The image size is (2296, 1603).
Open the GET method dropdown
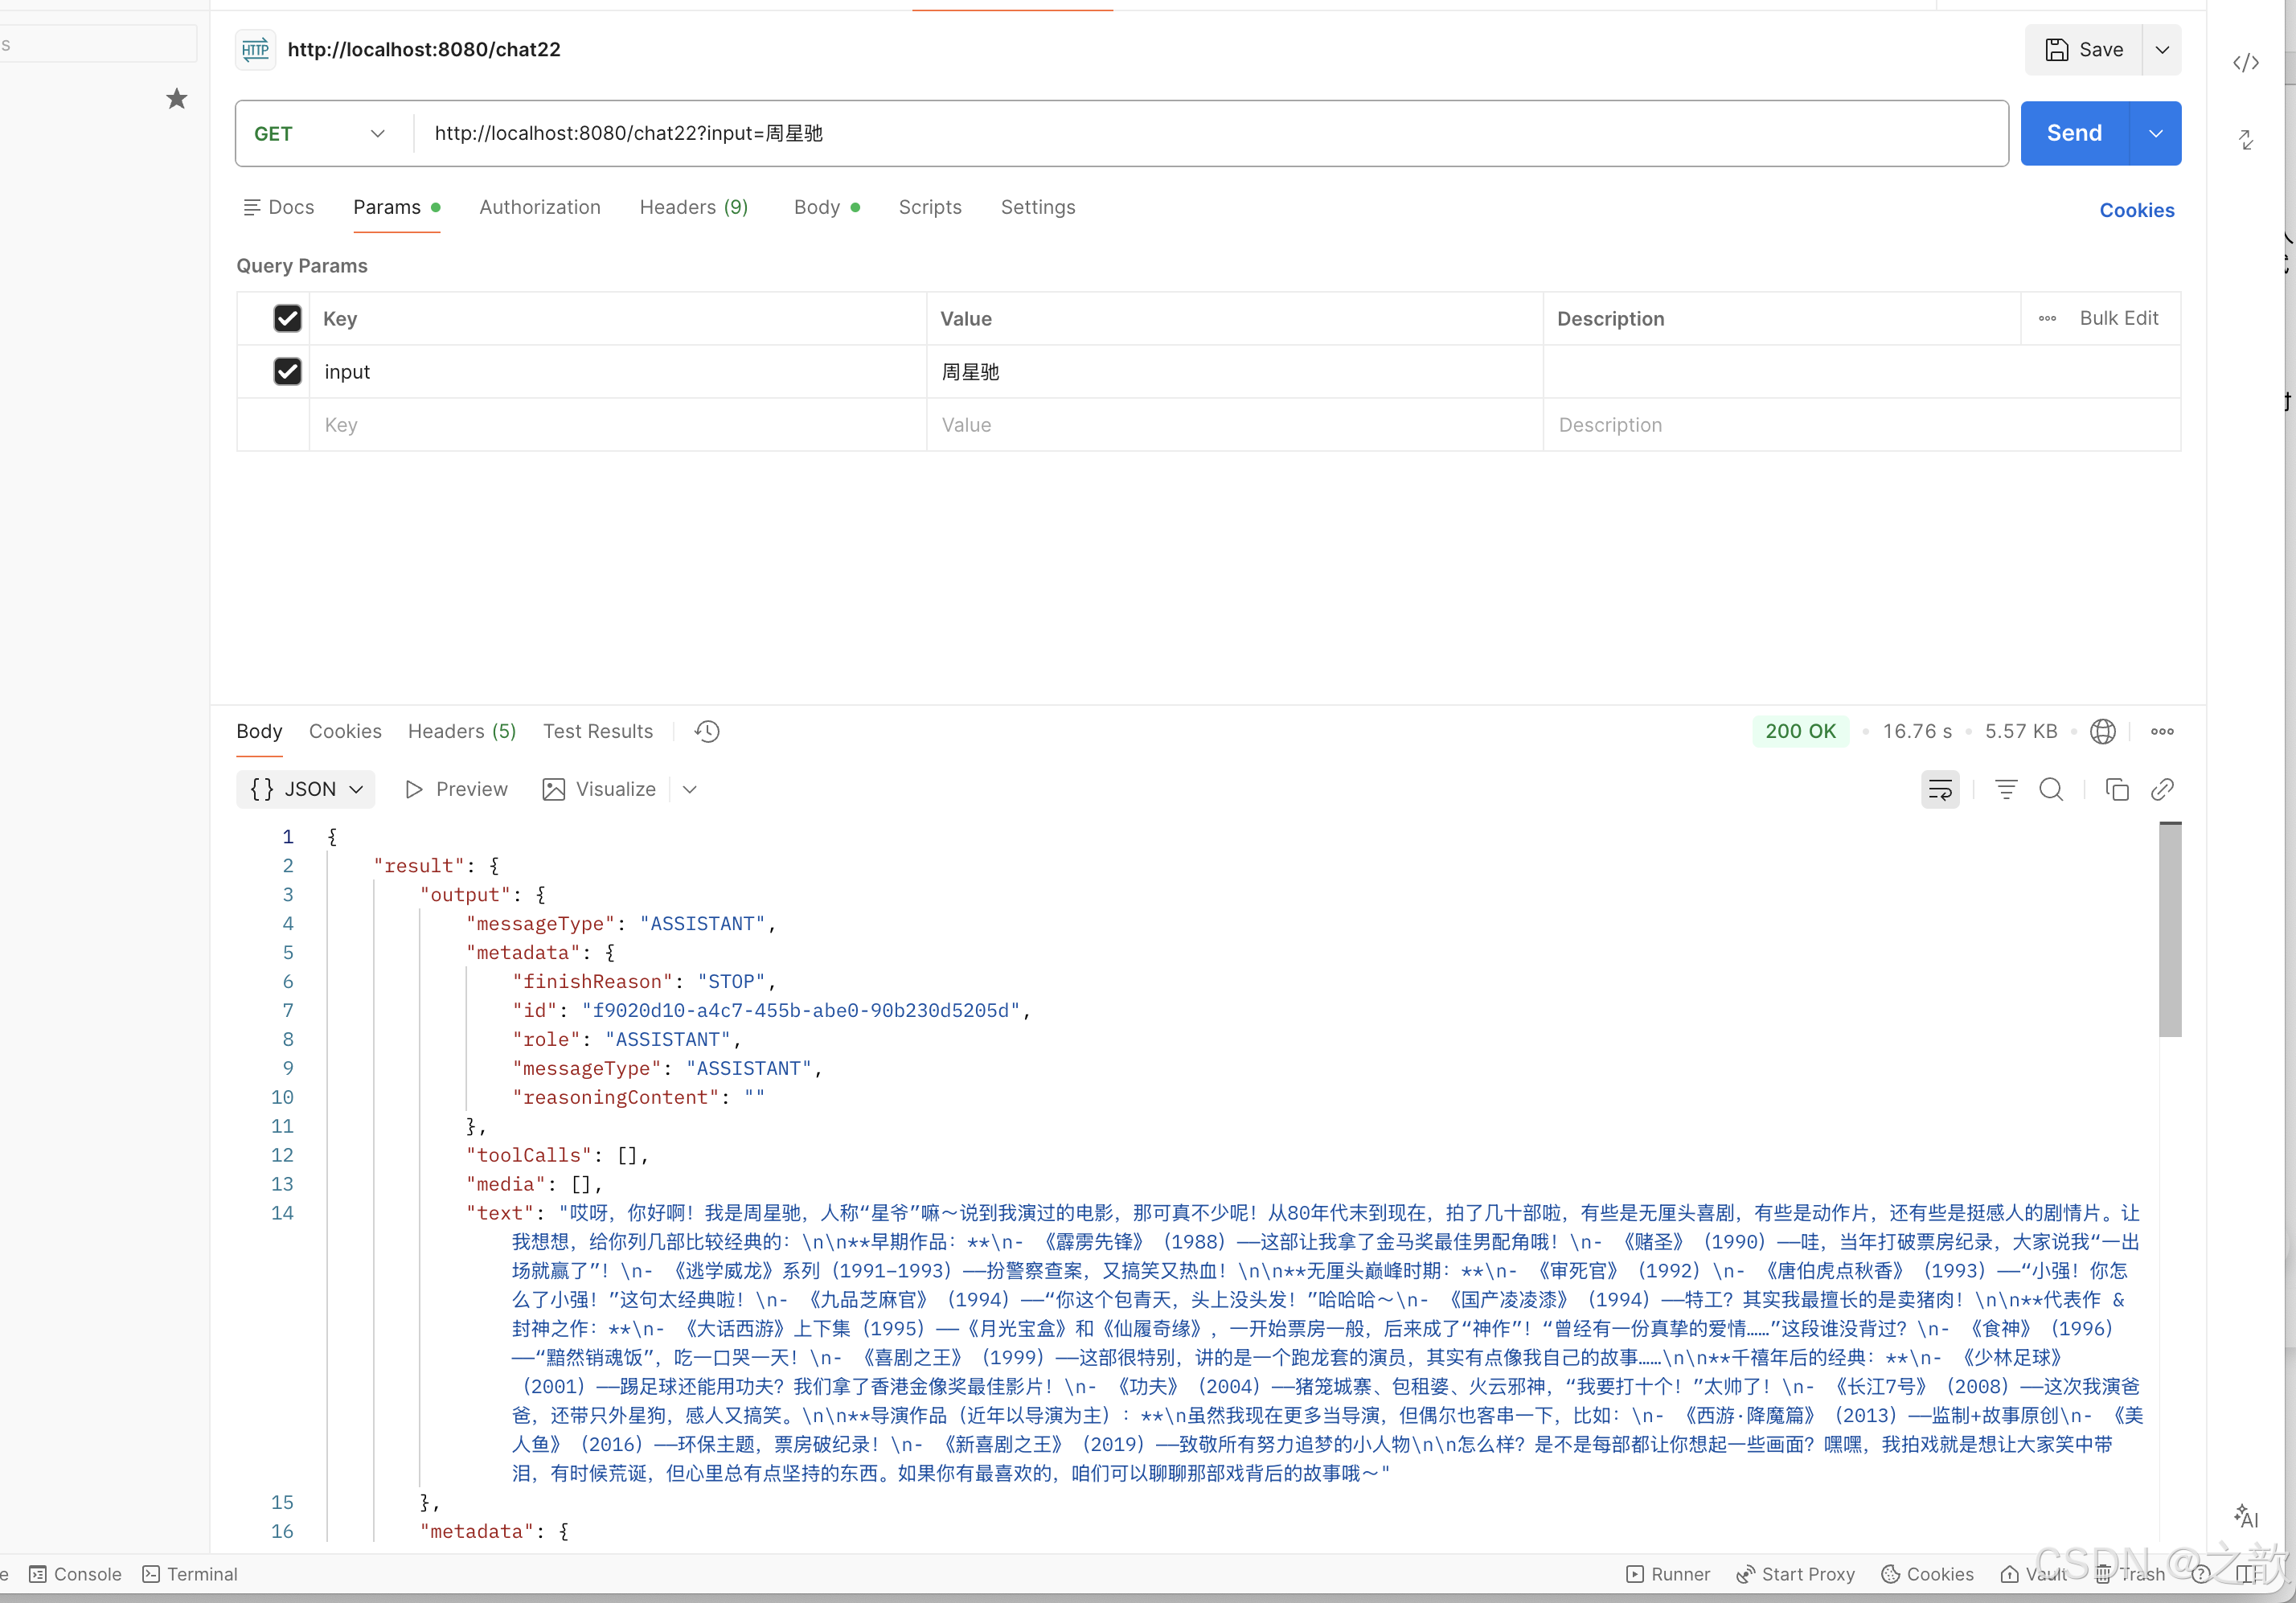tap(320, 134)
